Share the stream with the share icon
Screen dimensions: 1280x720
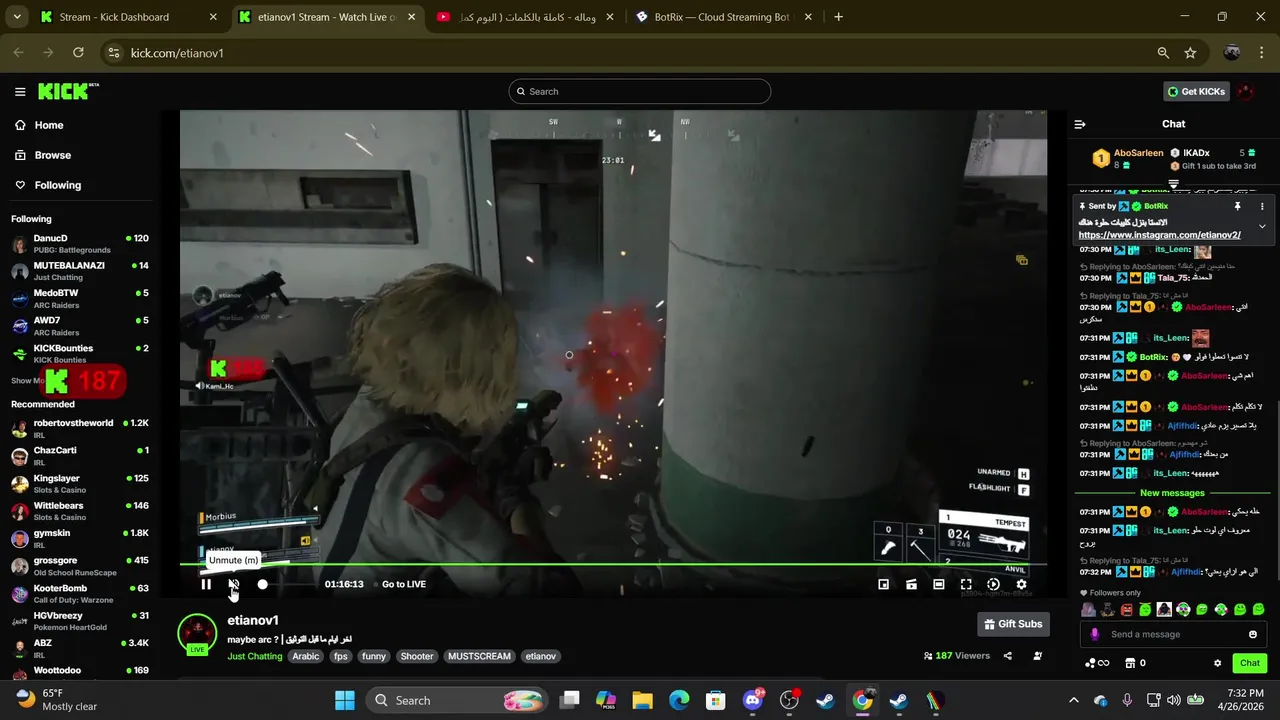point(1007,656)
